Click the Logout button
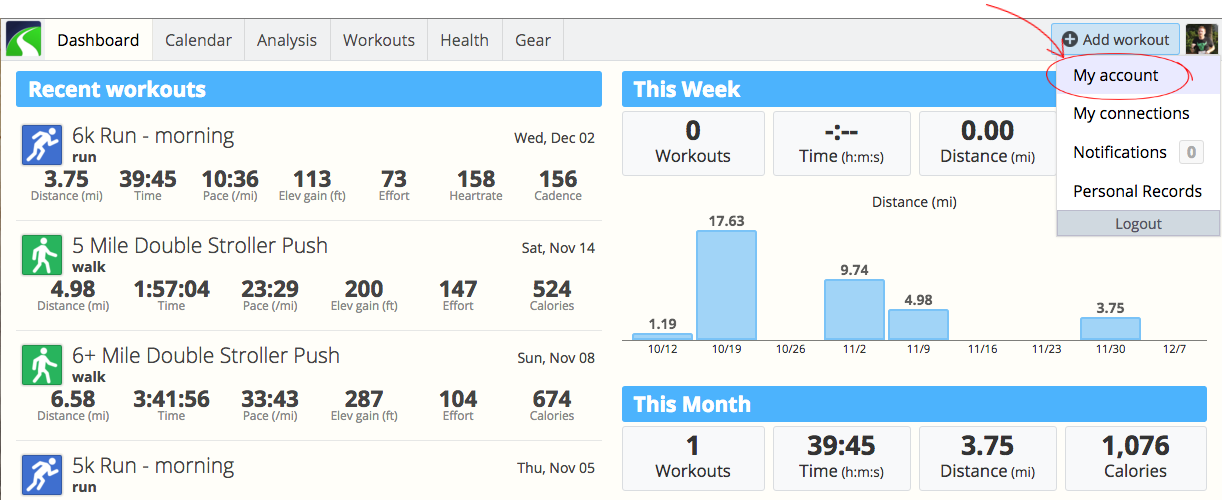1222x500 pixels. pos(1138,224)
